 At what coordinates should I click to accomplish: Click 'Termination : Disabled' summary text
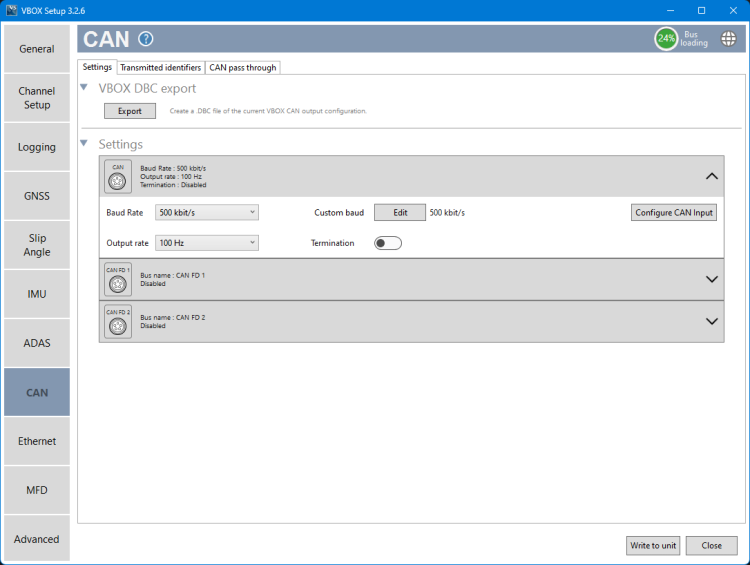coord(173,185)
